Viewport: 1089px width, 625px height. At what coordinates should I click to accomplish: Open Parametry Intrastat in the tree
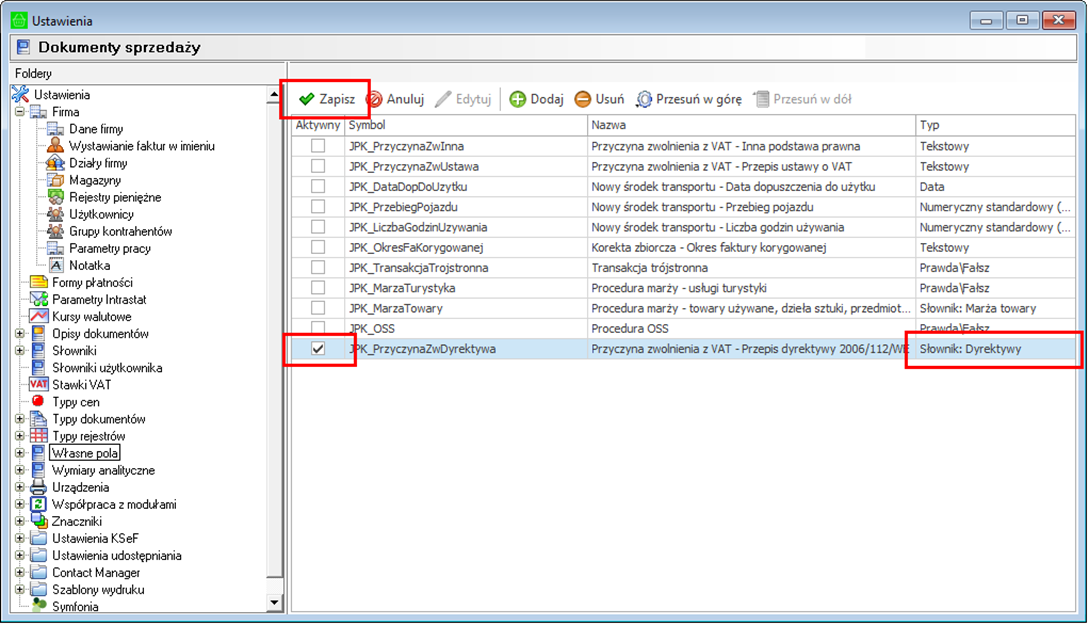tap(99, 300)
